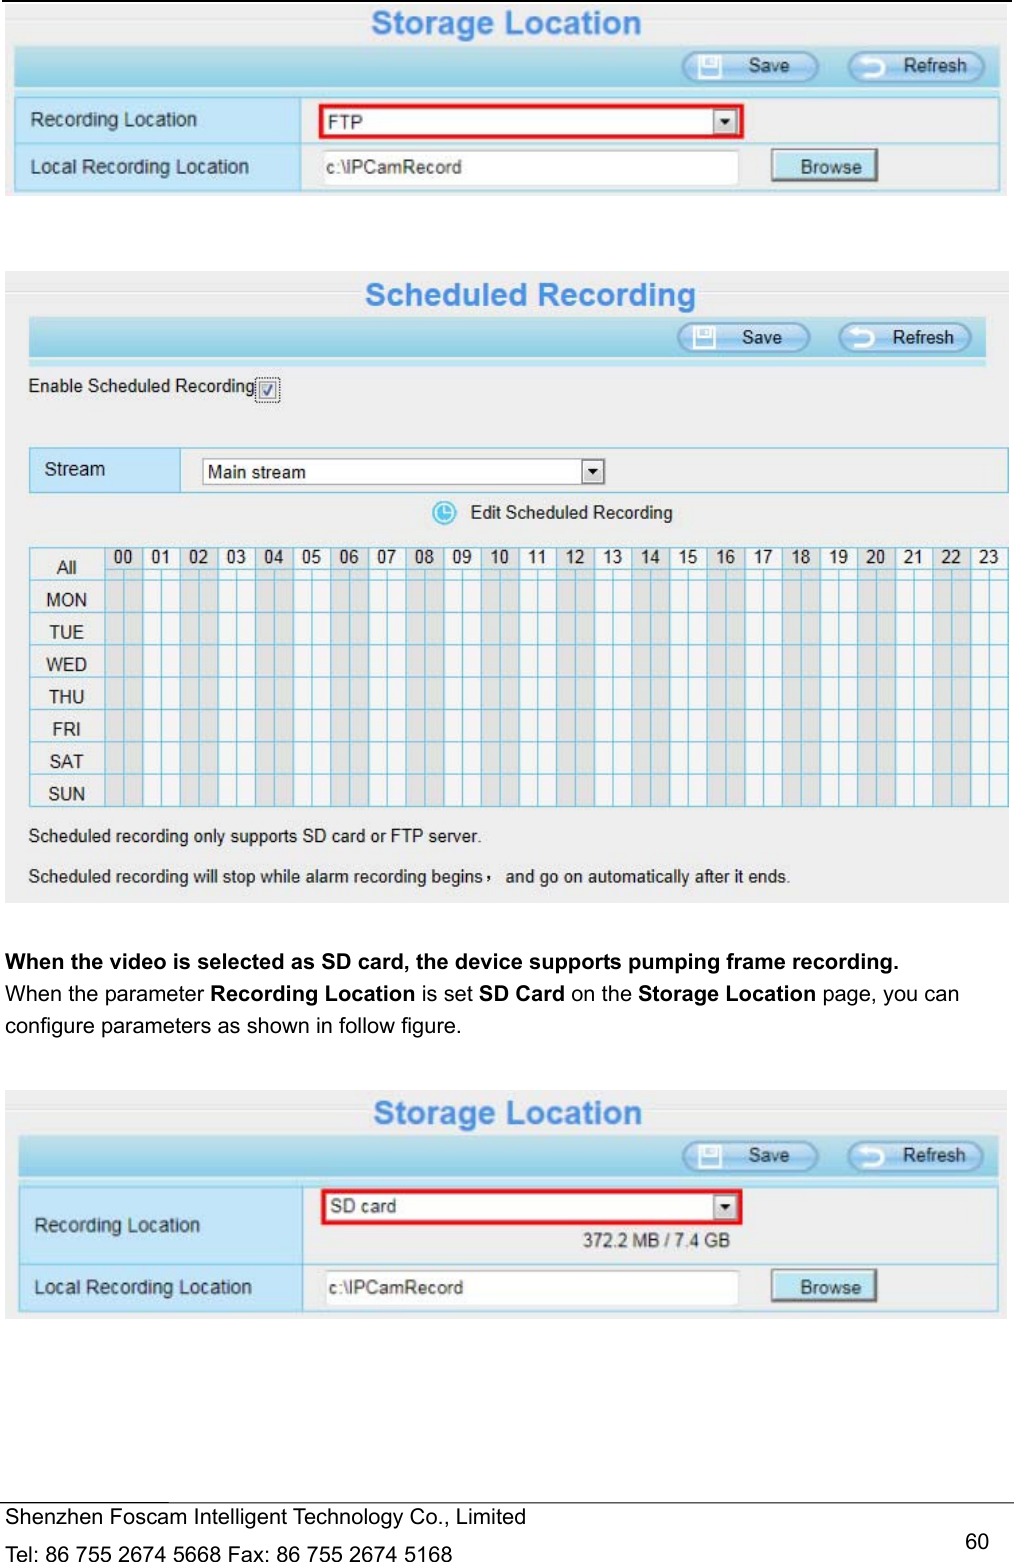
Task: Click the c:\IPCamRecord path input field
Action: 530,166
